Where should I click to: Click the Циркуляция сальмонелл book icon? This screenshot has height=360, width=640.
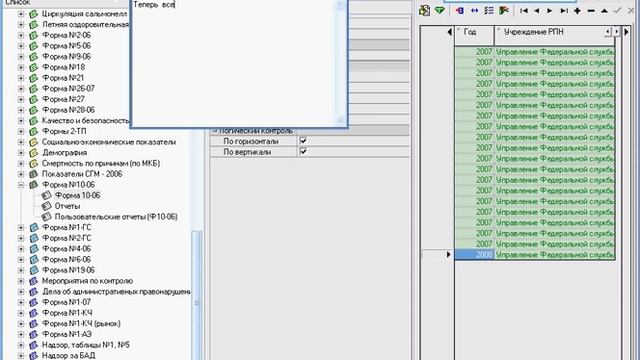point(33,14)
